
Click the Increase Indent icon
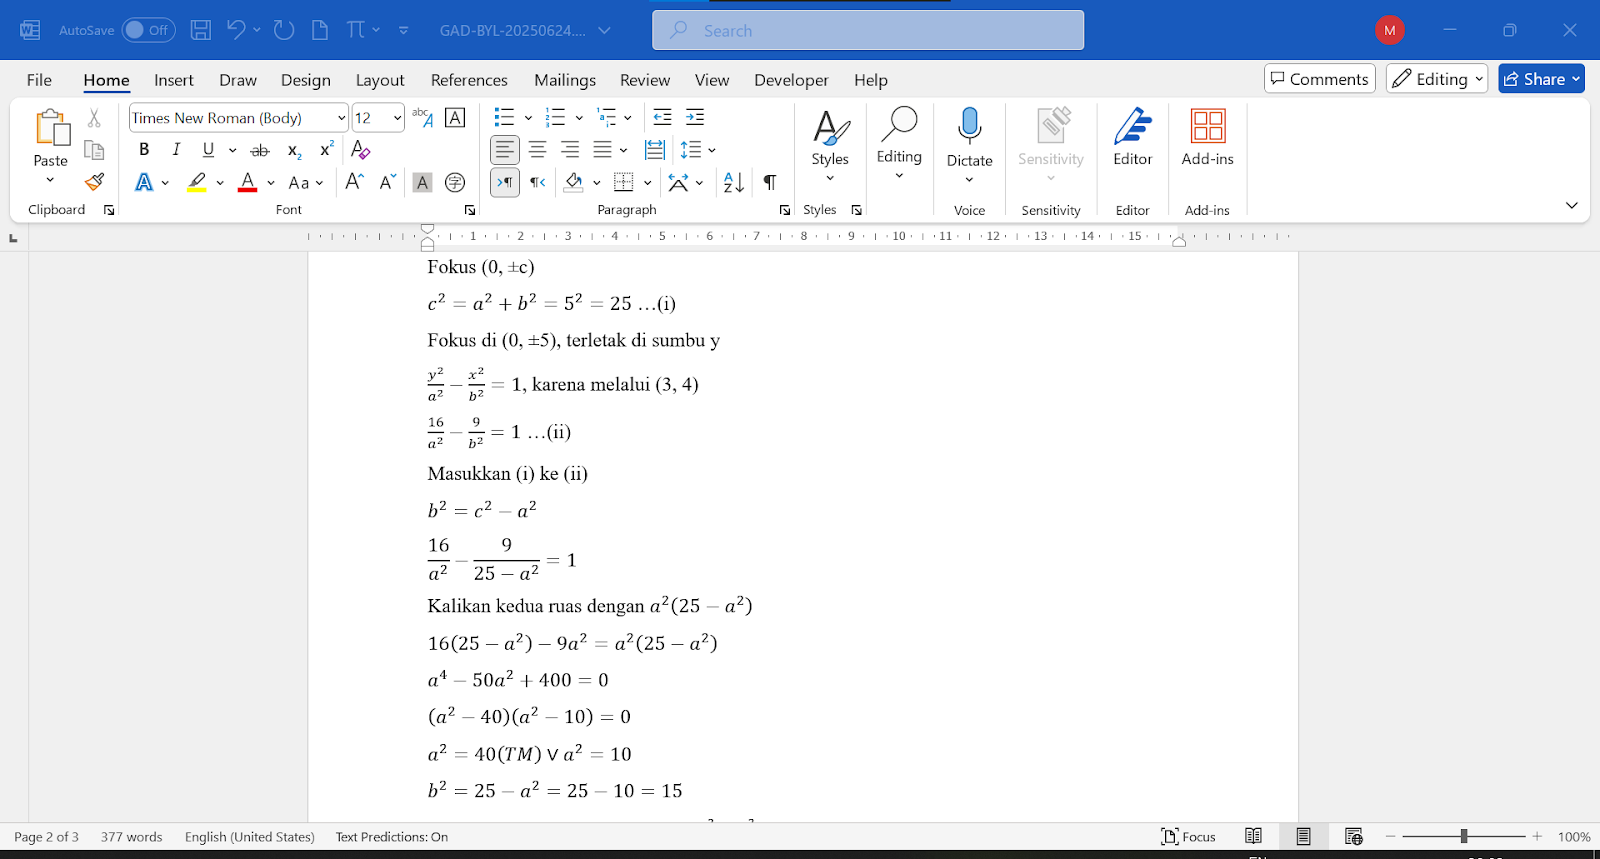(695, 118)
